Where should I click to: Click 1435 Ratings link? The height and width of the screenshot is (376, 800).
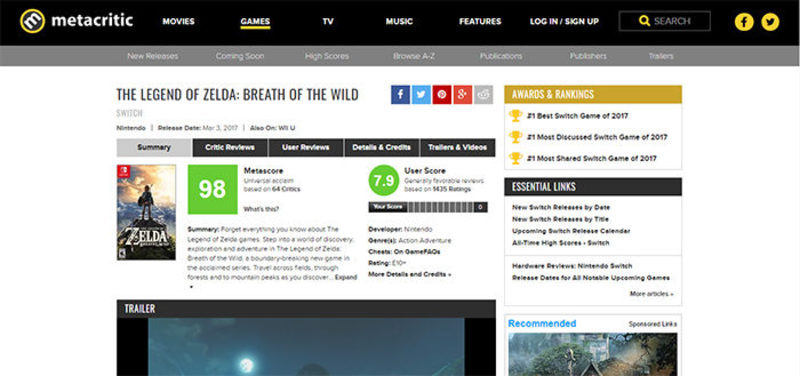pyautogui.click(x=452, y=189)
